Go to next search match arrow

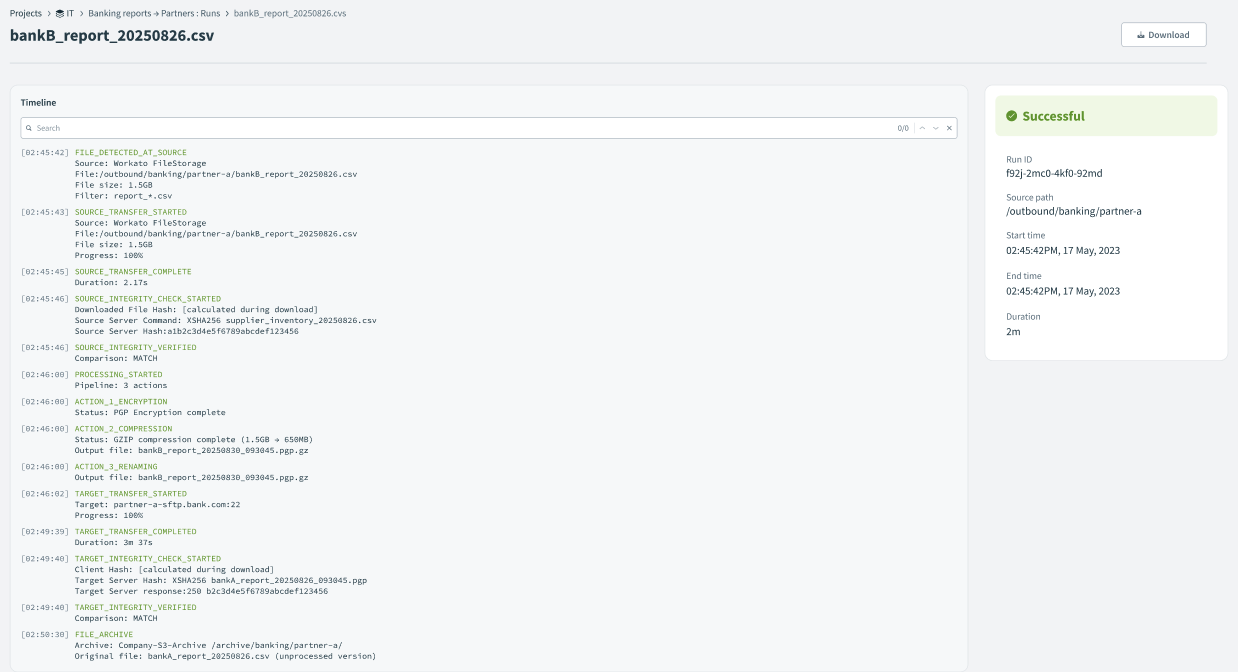[x=936, y=129]
